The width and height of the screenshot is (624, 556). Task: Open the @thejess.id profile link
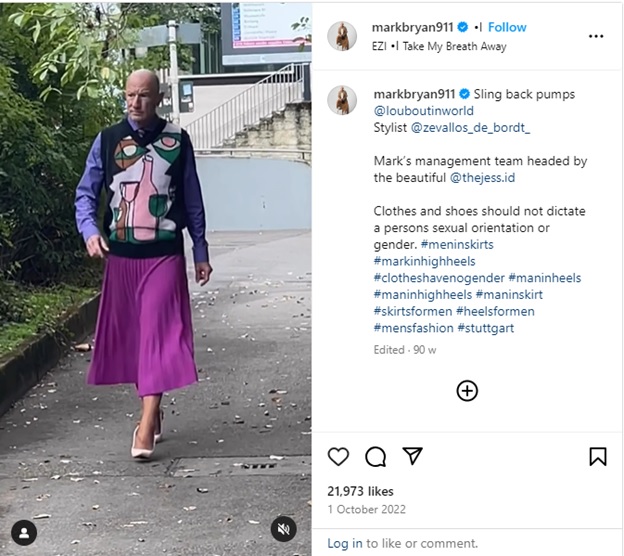pyautogui.click(x=482, y=178)
